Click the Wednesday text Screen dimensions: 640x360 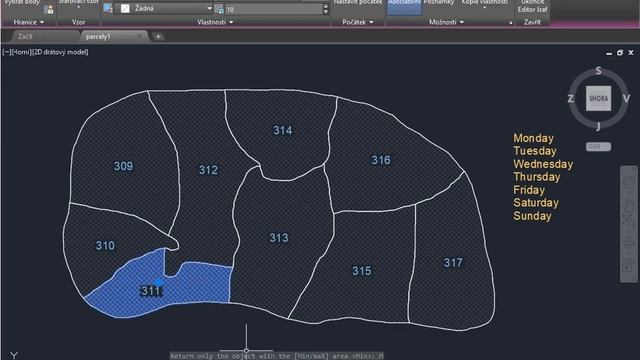click(543, 164)
